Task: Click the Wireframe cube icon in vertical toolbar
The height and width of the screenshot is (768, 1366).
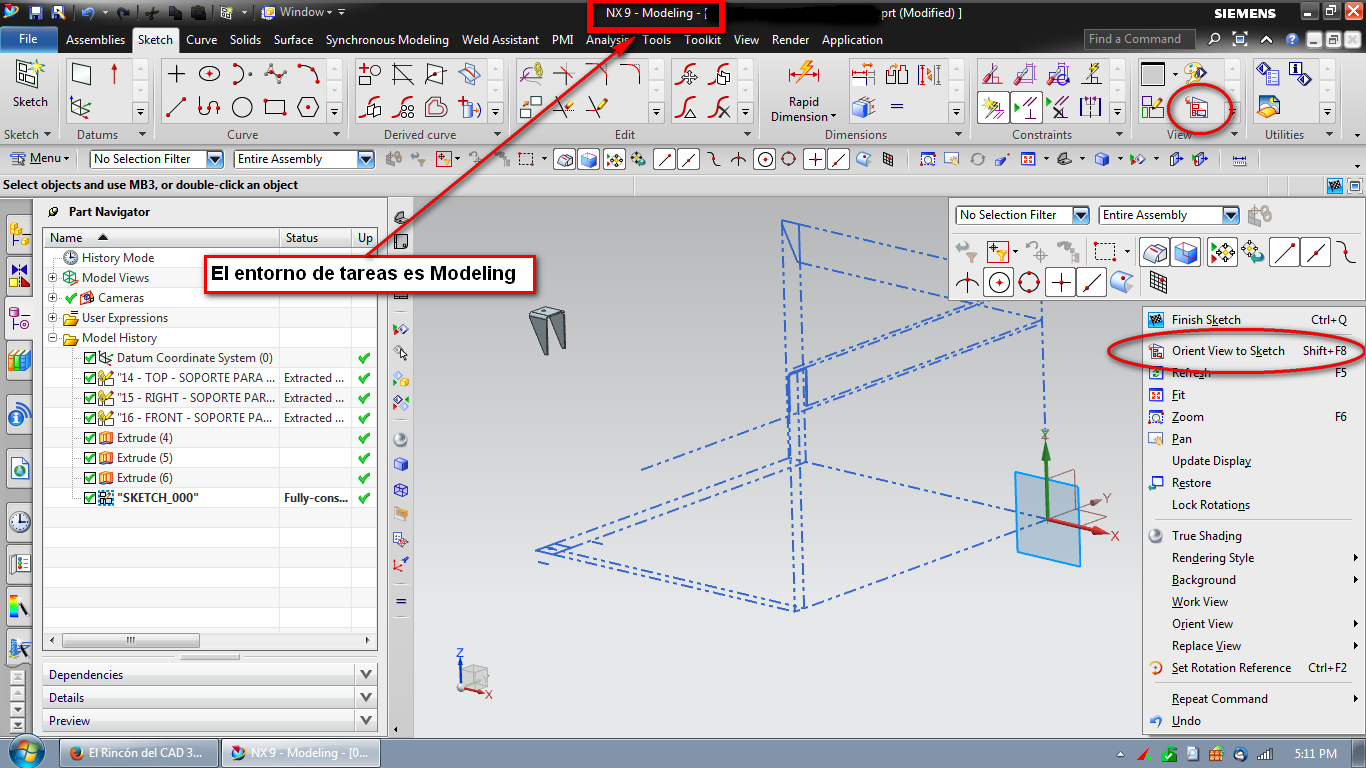Action: tap(401, 490)
